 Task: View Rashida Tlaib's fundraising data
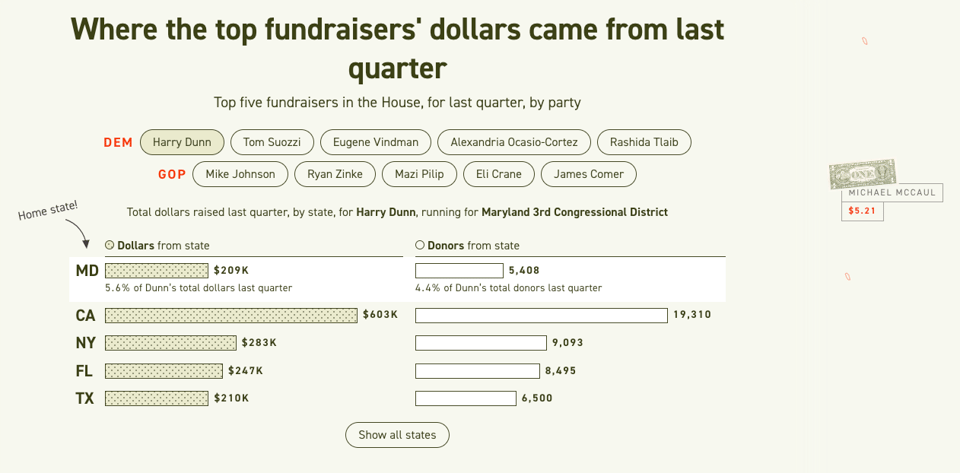coord(644,142)
